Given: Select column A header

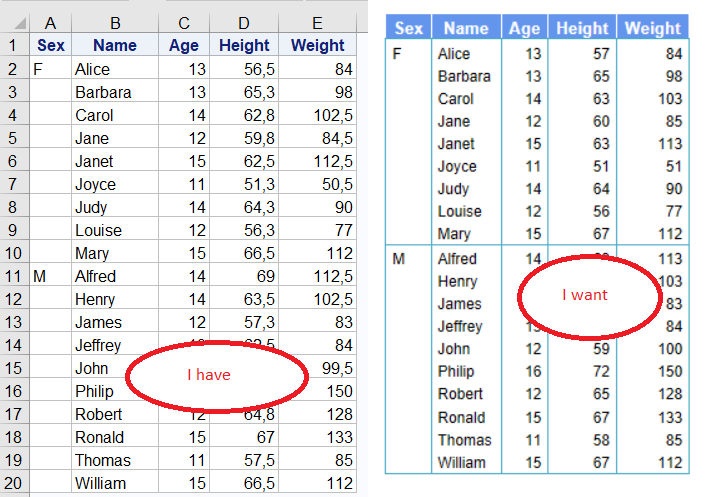Looking at the screenshot, I should point(50,23).
